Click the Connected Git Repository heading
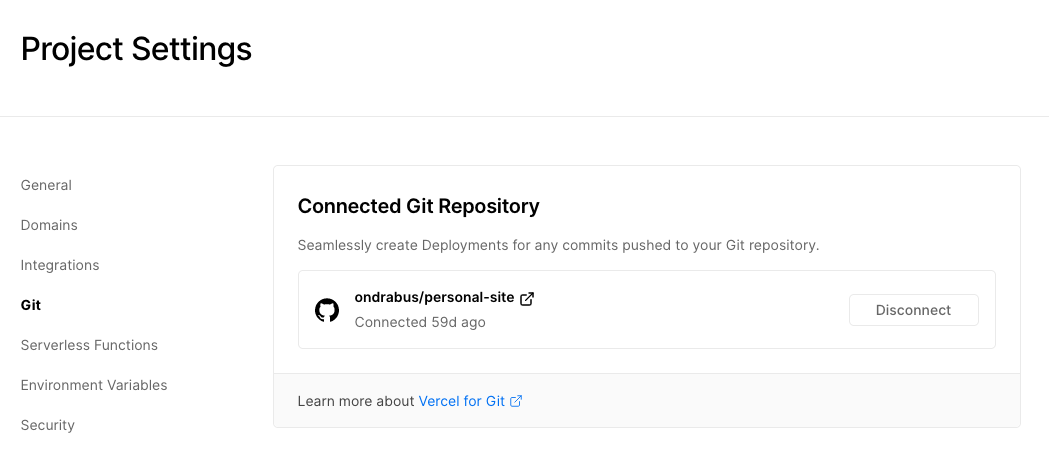This screenshot has width=1049, height=451. (x=418, y=206)
